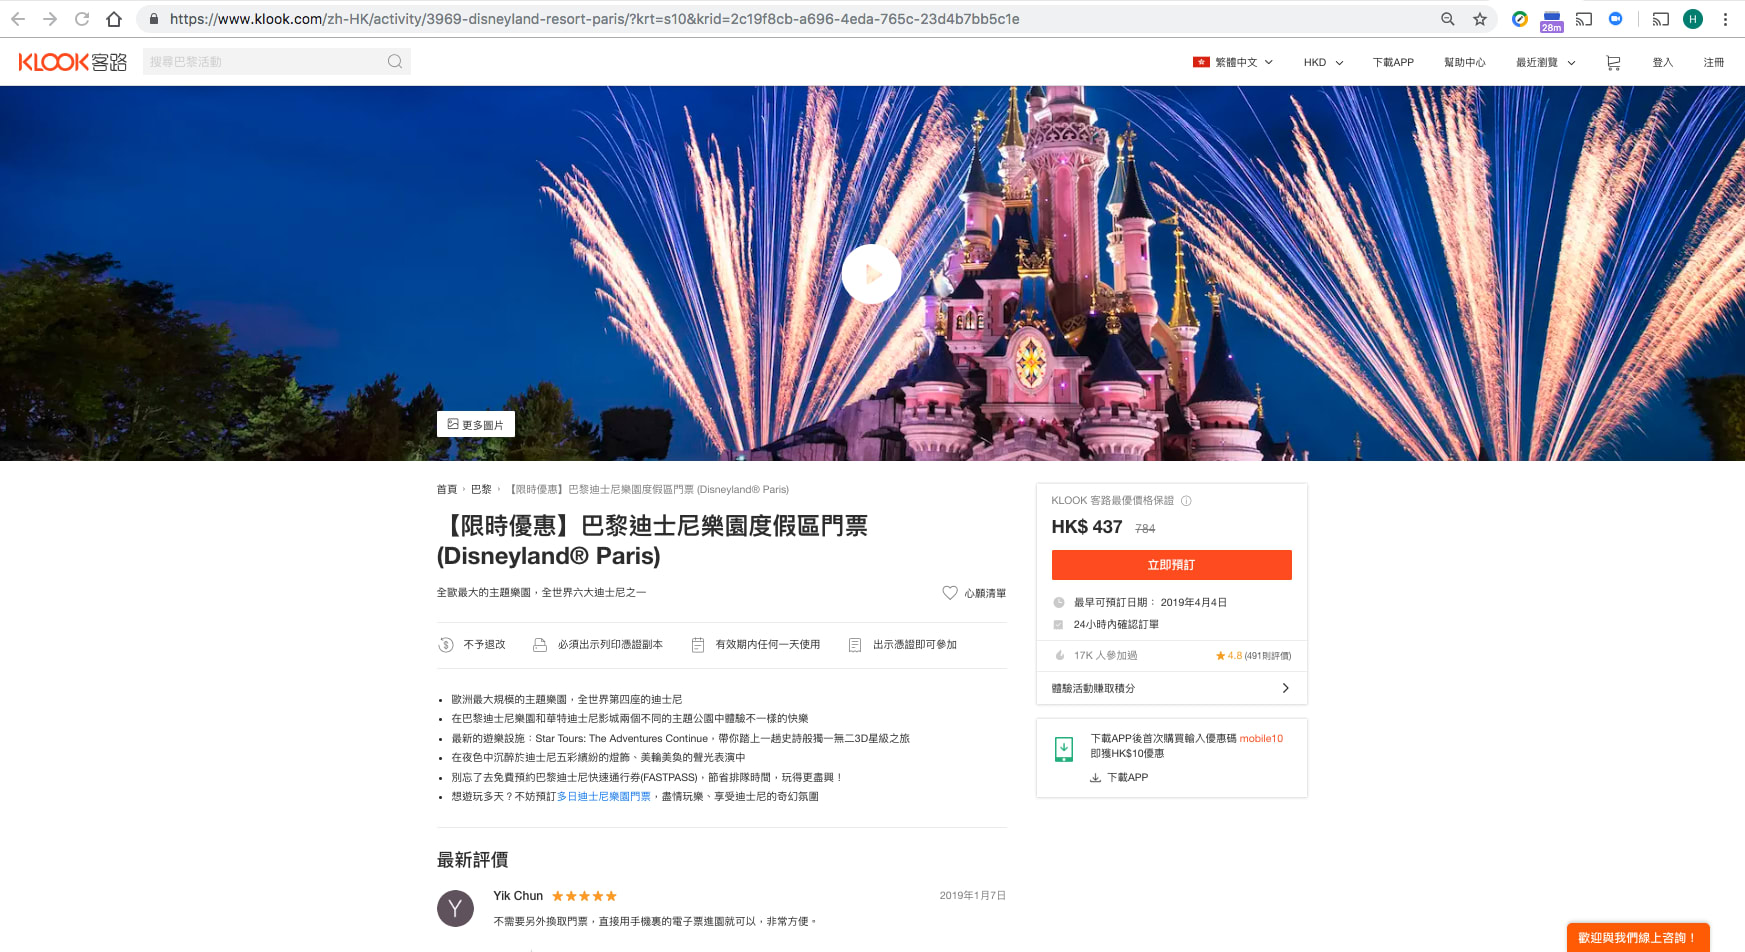Click the 出示憑證即可參加 voucher icon
This screenshot has height=952, width=1745.
[x=855, y=645]
